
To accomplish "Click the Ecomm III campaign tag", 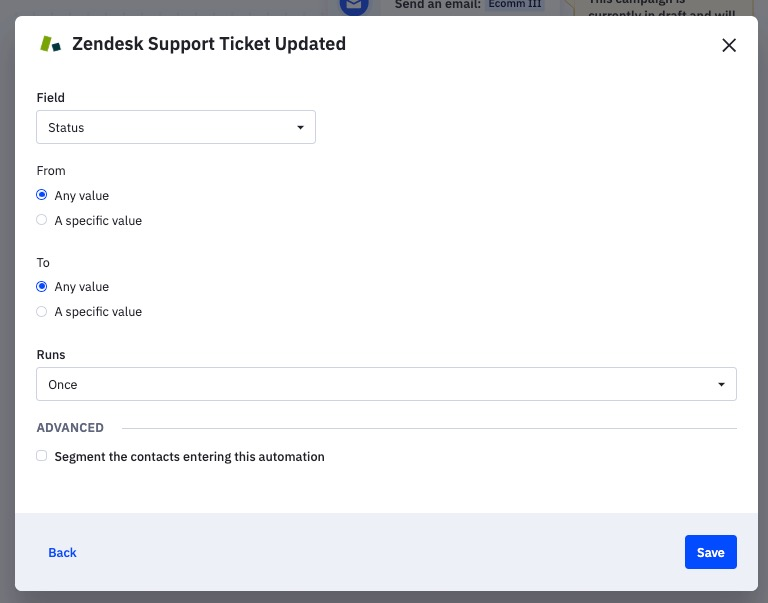I will click(x=515, y=5).
